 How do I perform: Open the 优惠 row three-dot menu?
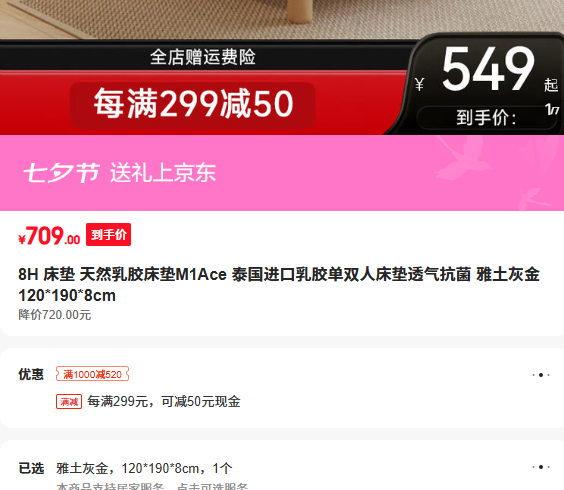click(x=541, y=375)
